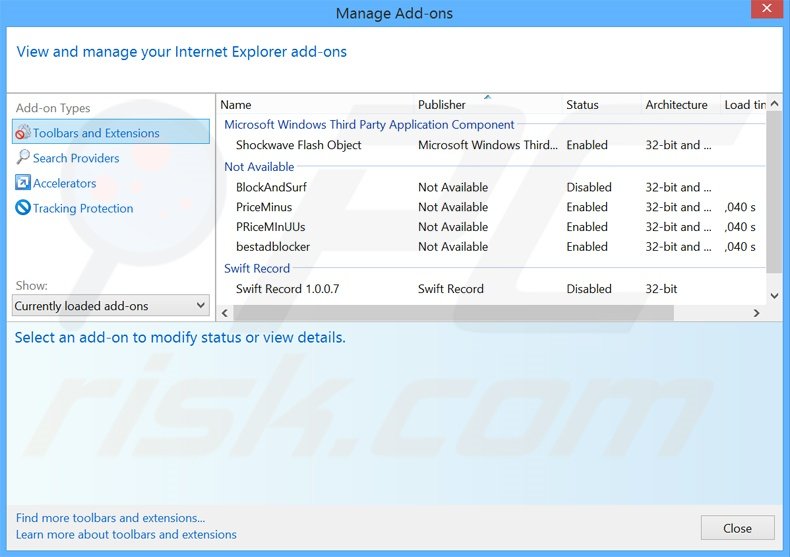Click the vertical scrollbar down arrow
The height and width of the screenshot is (557, 790).
click(x=774, y=296)
